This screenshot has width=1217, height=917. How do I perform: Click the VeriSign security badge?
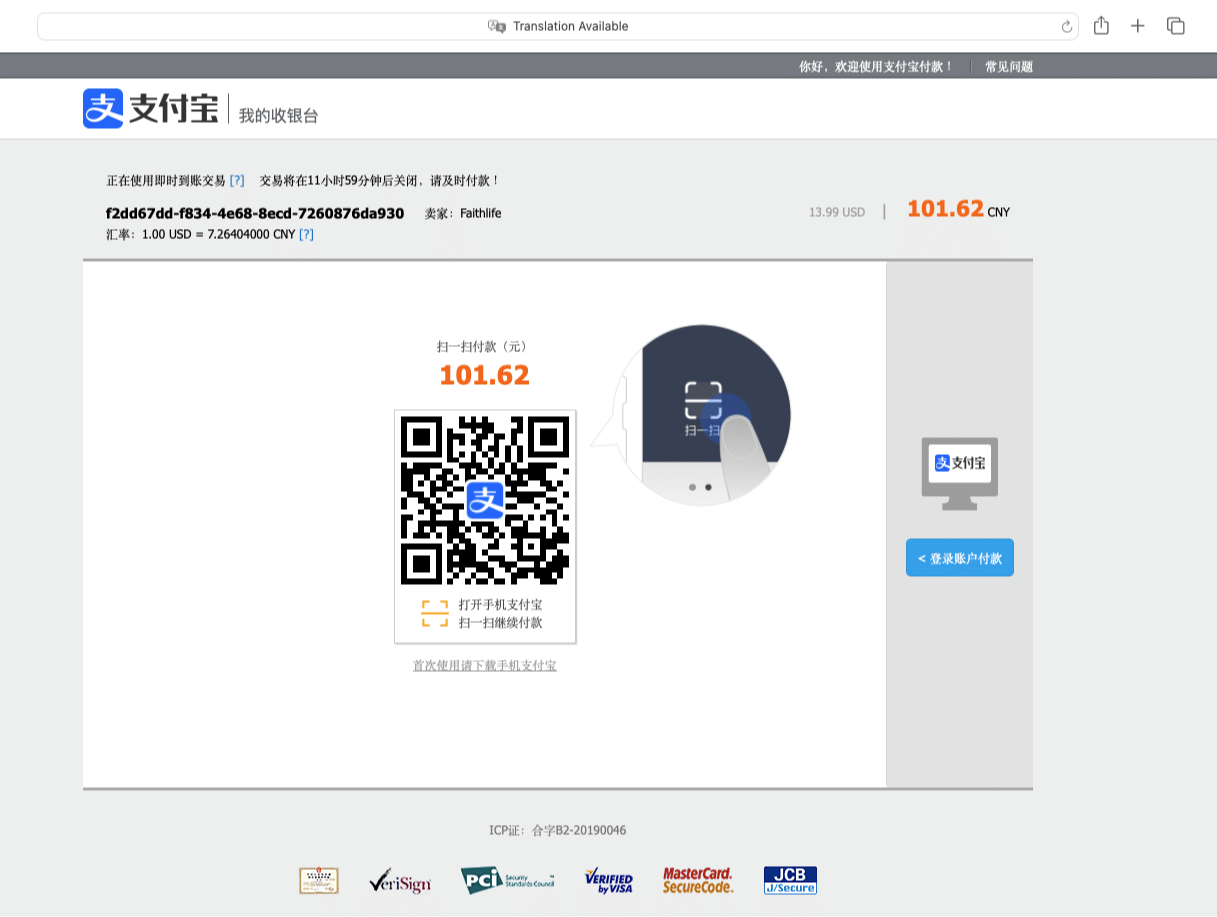tap(400, 881)
